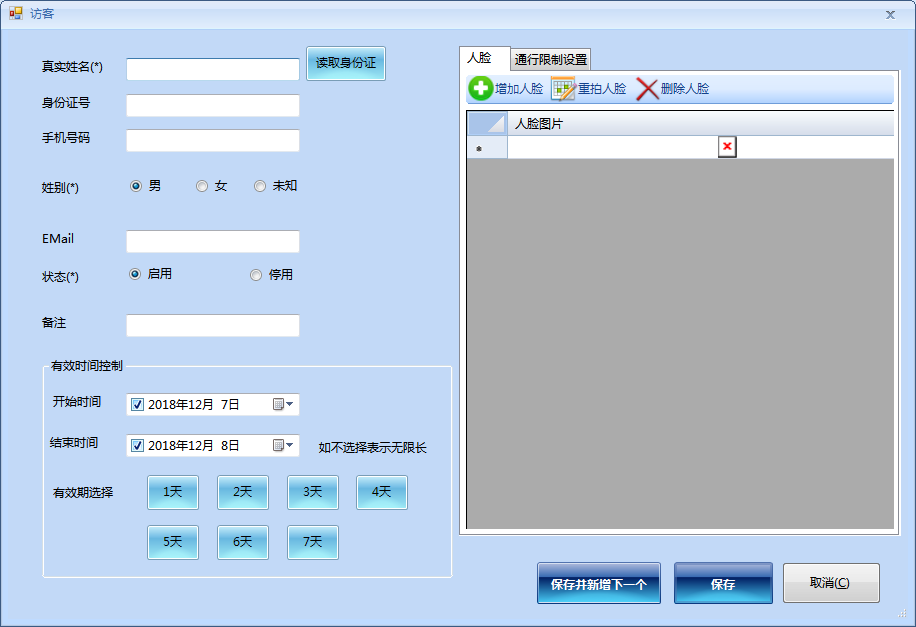Set status to disabled (停用)
This screenshot has height=627, width=916.
(x=256, y=275)
